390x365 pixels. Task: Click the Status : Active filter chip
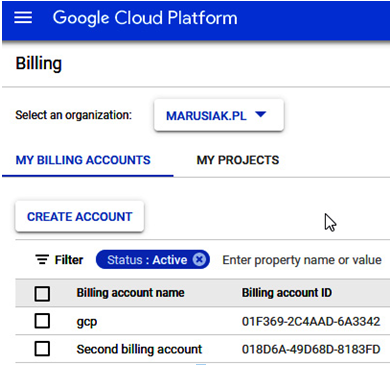147,260
